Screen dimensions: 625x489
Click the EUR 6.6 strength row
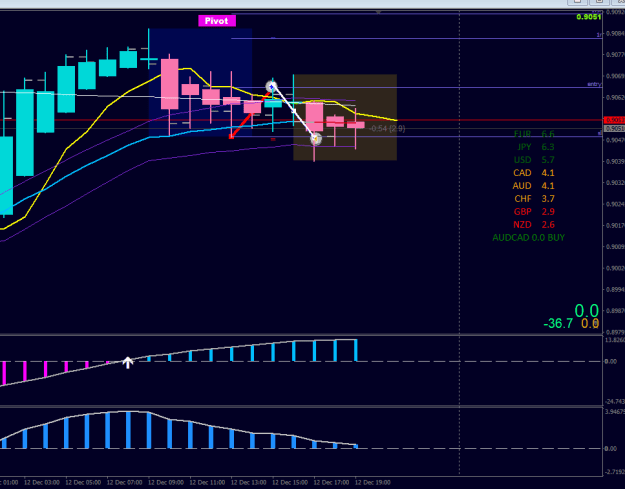pos(534,134)
